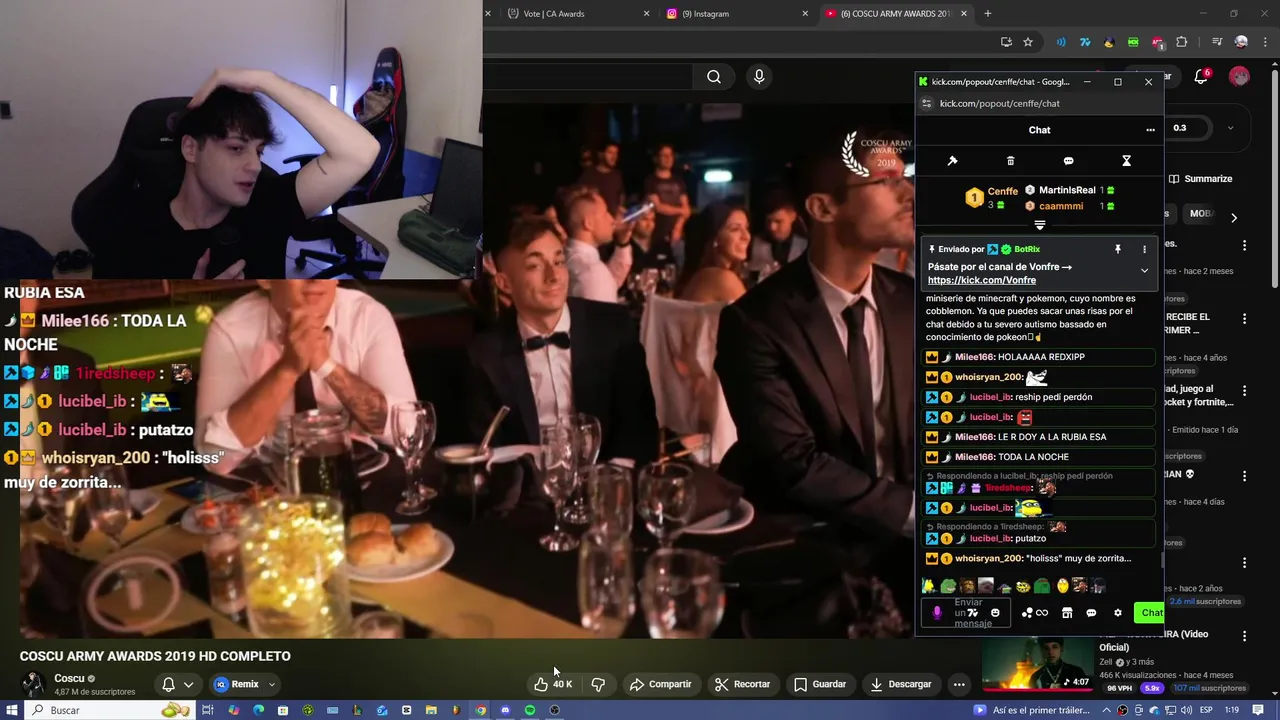Save video with Guardar button
The height and width of the screenshot is (720, 1280).
[820, 684]
